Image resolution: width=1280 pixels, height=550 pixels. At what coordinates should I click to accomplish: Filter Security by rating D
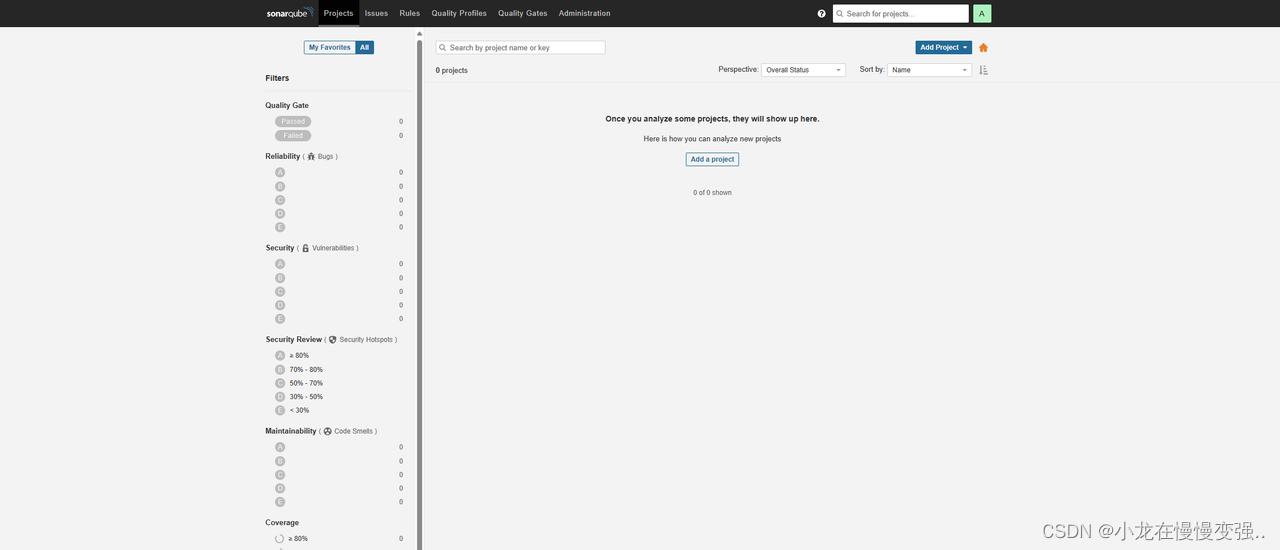point(280,305)
